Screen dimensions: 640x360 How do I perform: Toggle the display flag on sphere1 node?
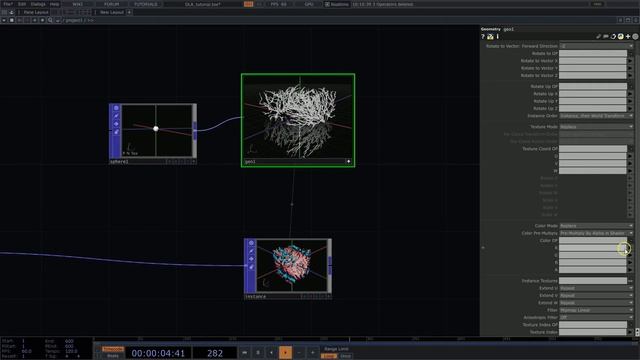click(116, 124)
